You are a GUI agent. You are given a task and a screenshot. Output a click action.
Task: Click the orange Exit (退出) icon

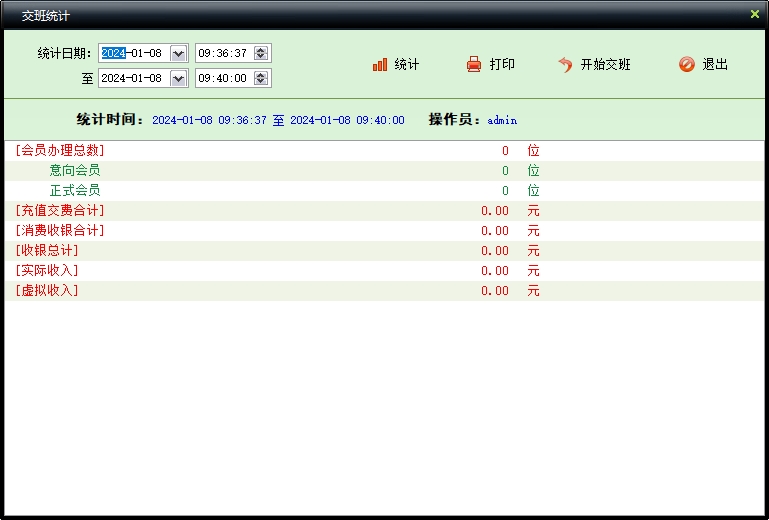[686, 65]
